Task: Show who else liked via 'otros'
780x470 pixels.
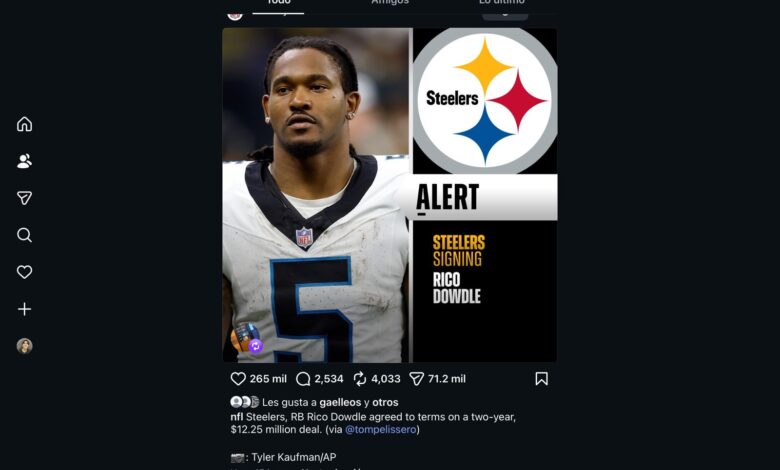Action: click(x=385, y=402)
